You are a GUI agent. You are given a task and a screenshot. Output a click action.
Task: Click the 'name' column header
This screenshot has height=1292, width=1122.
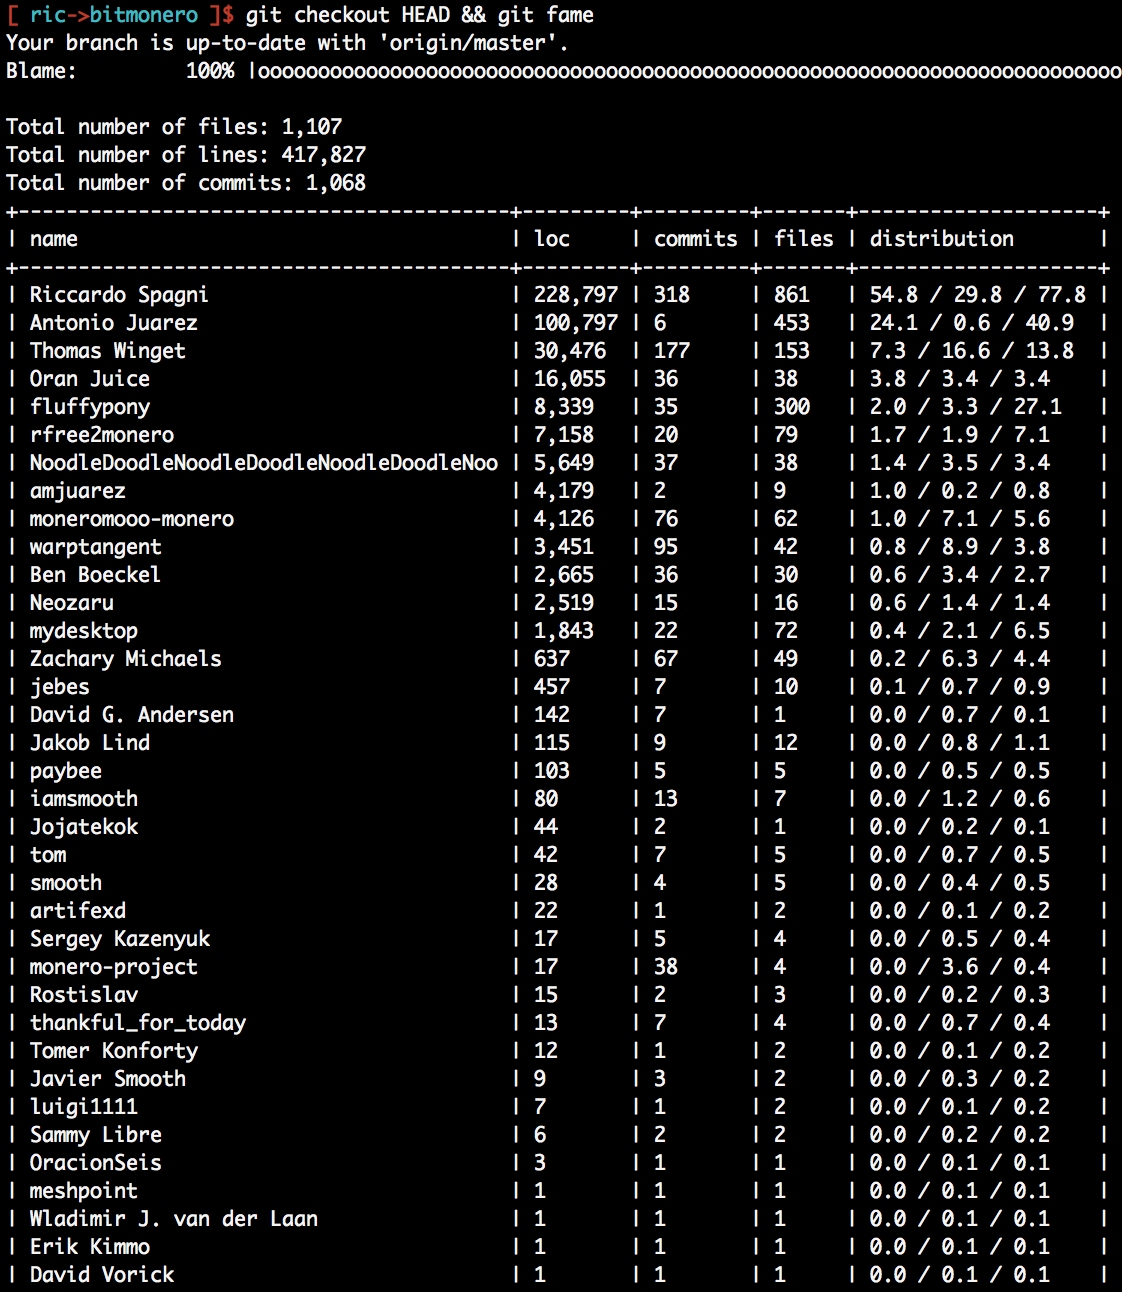coord(54,239)
